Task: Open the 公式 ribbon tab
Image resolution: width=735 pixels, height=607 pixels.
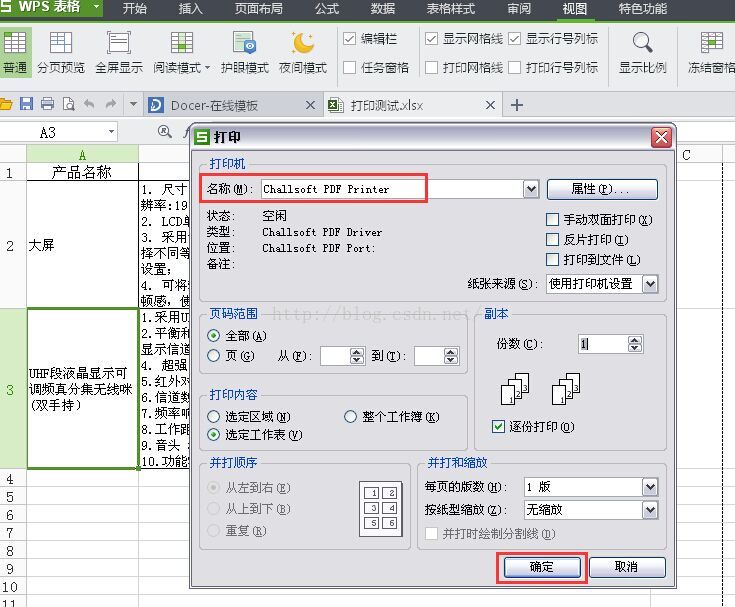Action: click(327, 8)
